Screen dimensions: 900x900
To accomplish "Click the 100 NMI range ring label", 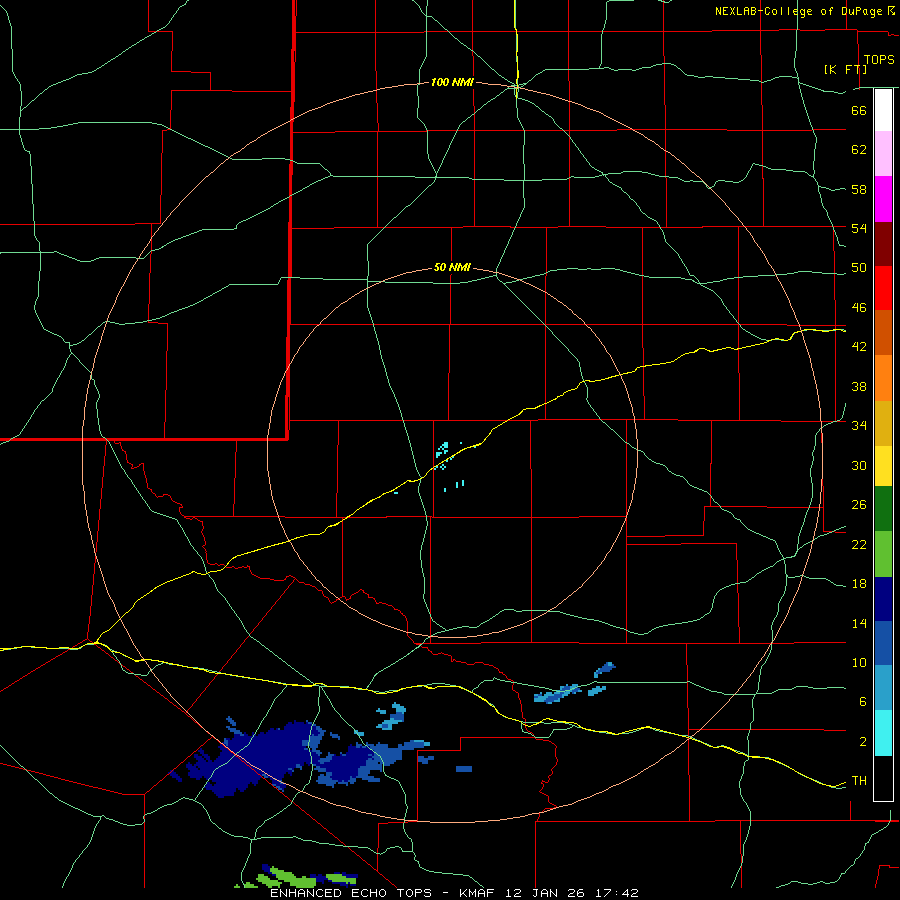I will click(452, 83).
